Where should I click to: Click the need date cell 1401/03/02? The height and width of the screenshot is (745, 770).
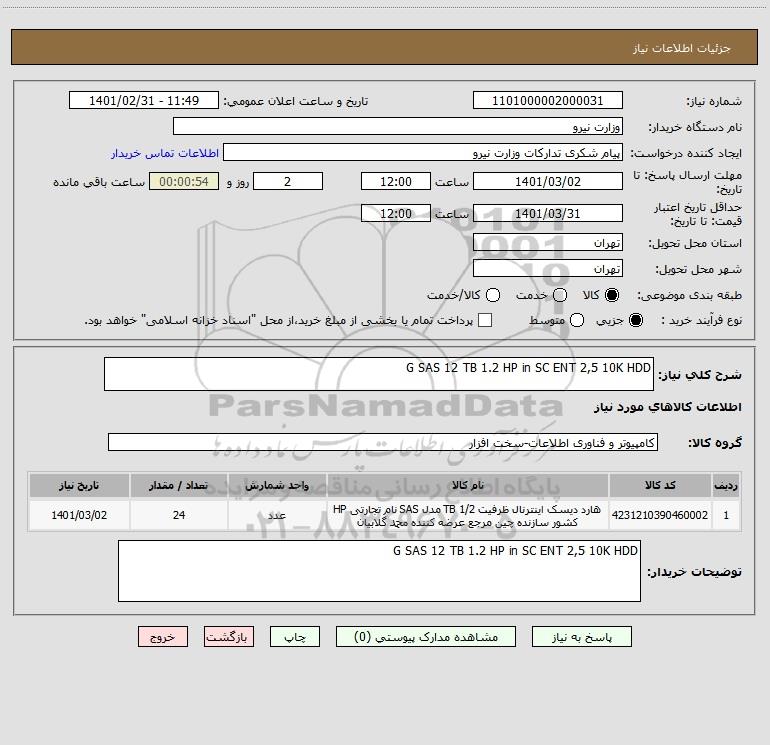(79, 515)
